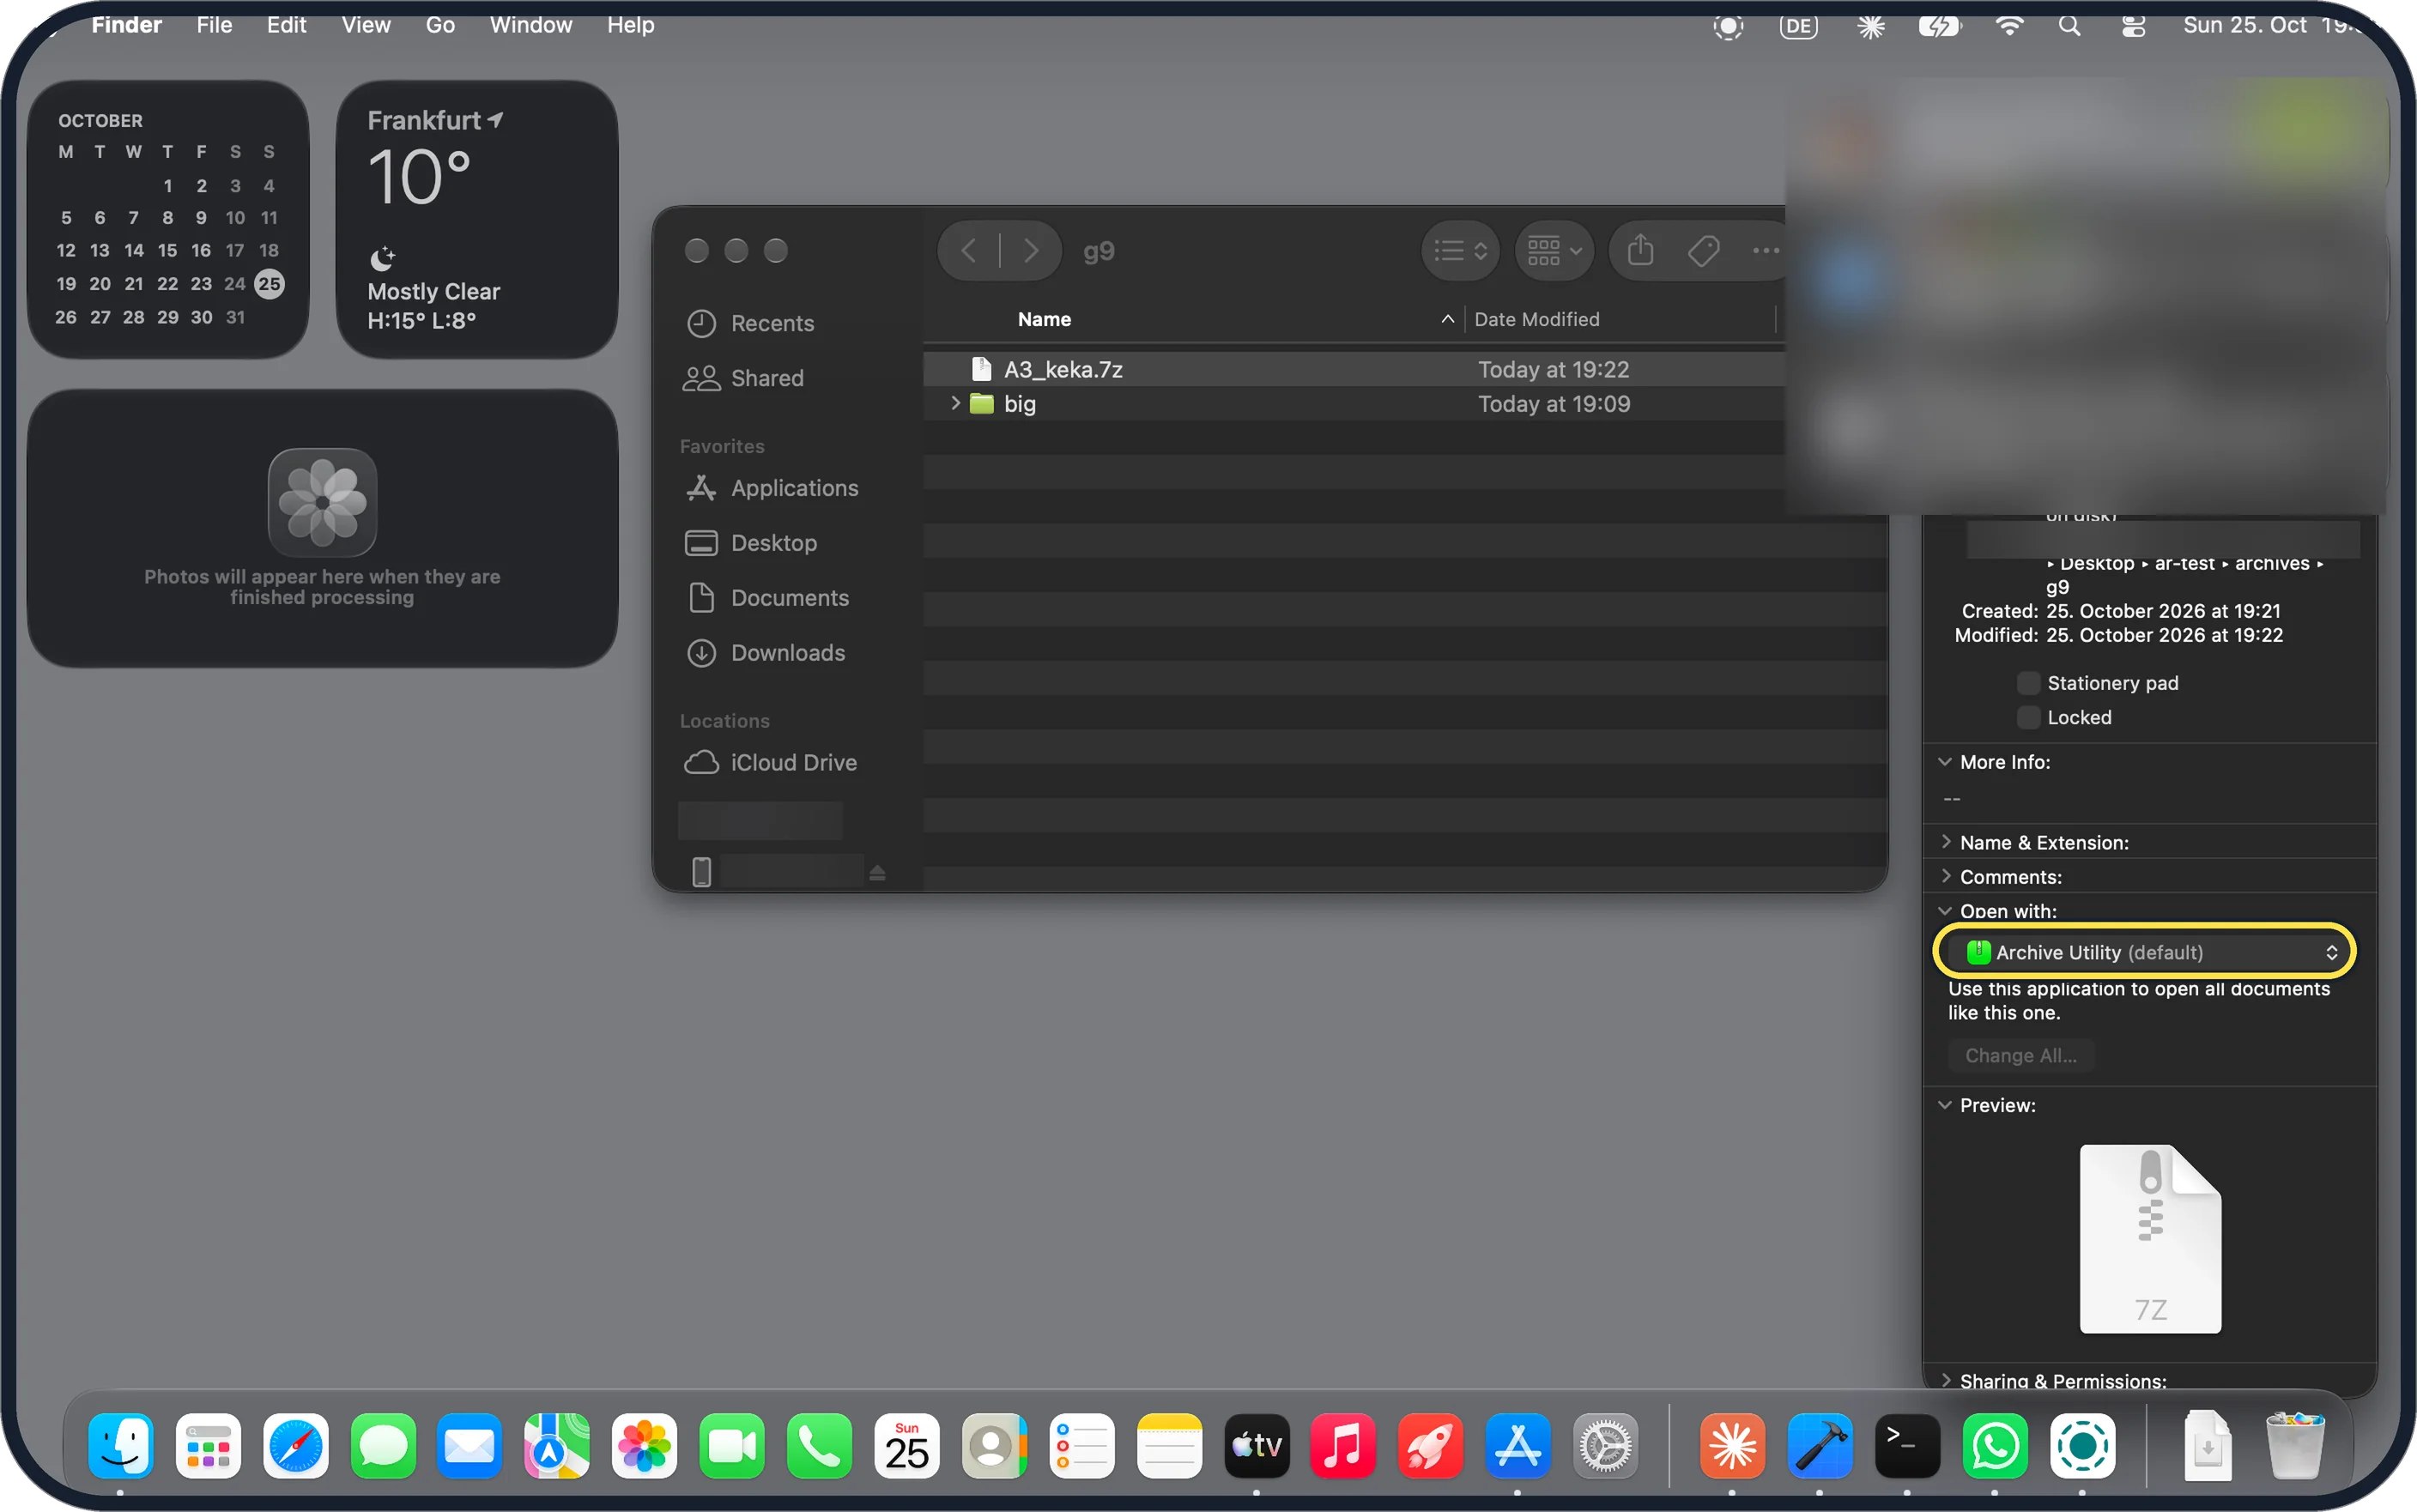Screen dimensions: 2417x1512
Task: Open Finder from the Dock
Action: coord(121,1446)
